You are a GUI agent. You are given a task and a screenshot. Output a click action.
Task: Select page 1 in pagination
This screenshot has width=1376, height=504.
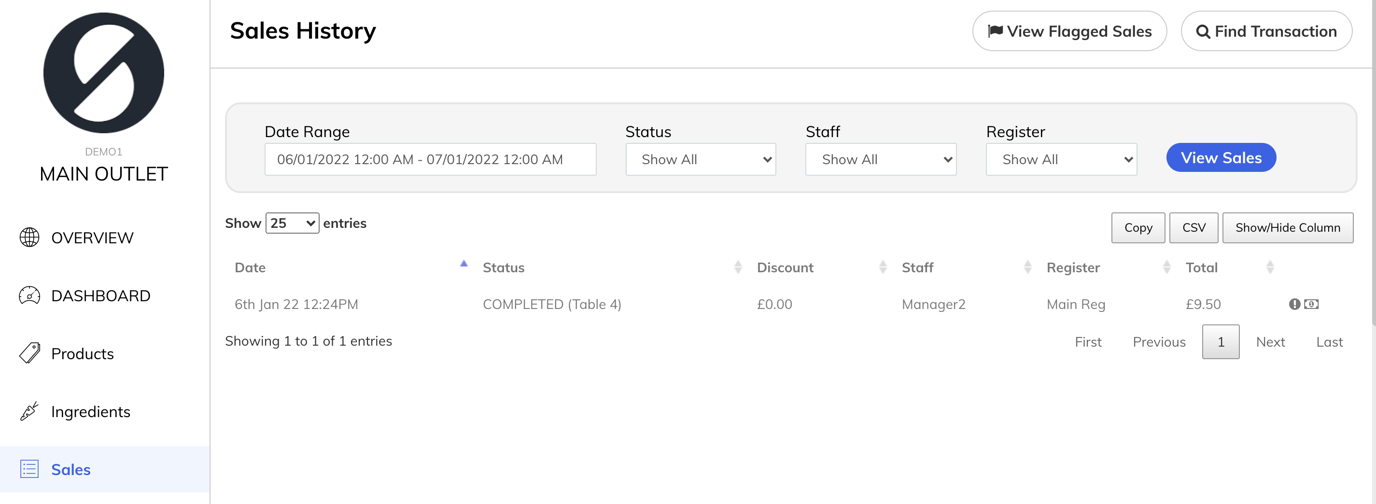click(x=1221, y=342)
